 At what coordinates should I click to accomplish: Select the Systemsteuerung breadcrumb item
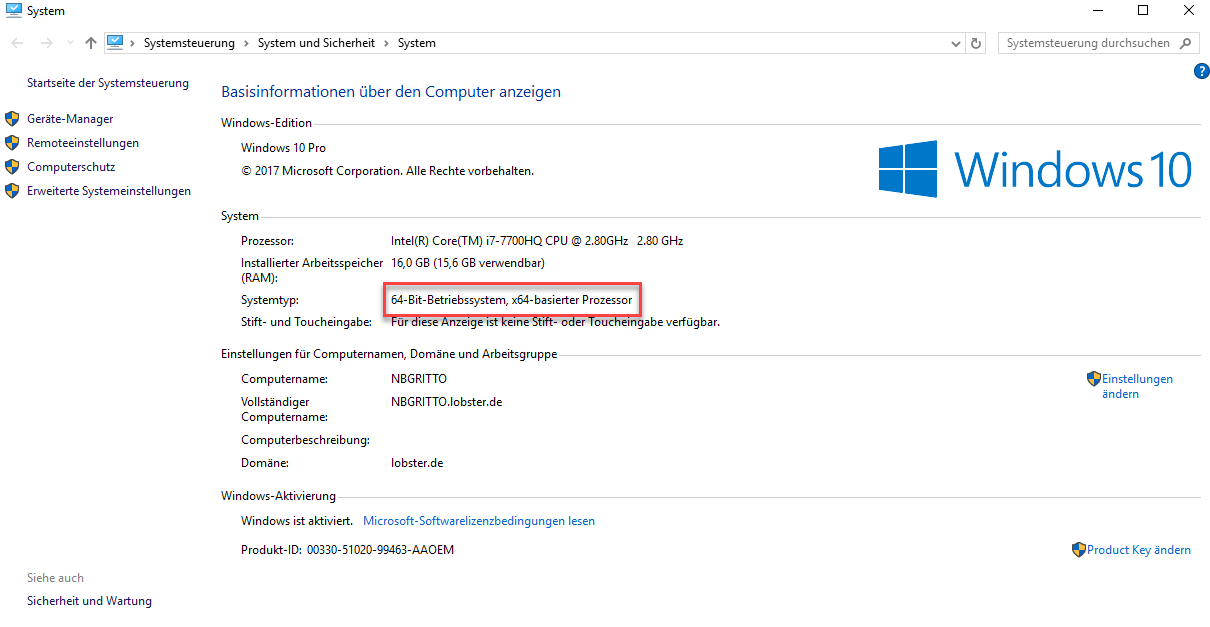pos(189,43)
